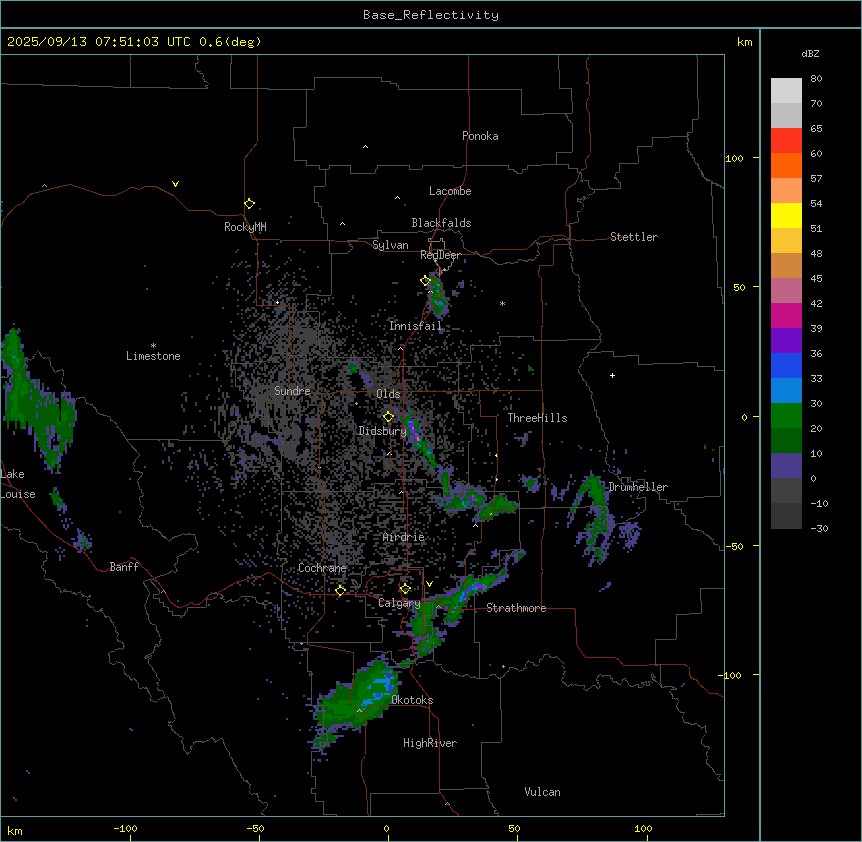Click the 39 dBZ magenta legend swatch
This screenshot has width=862, height=842.
(x=786, y=315)
